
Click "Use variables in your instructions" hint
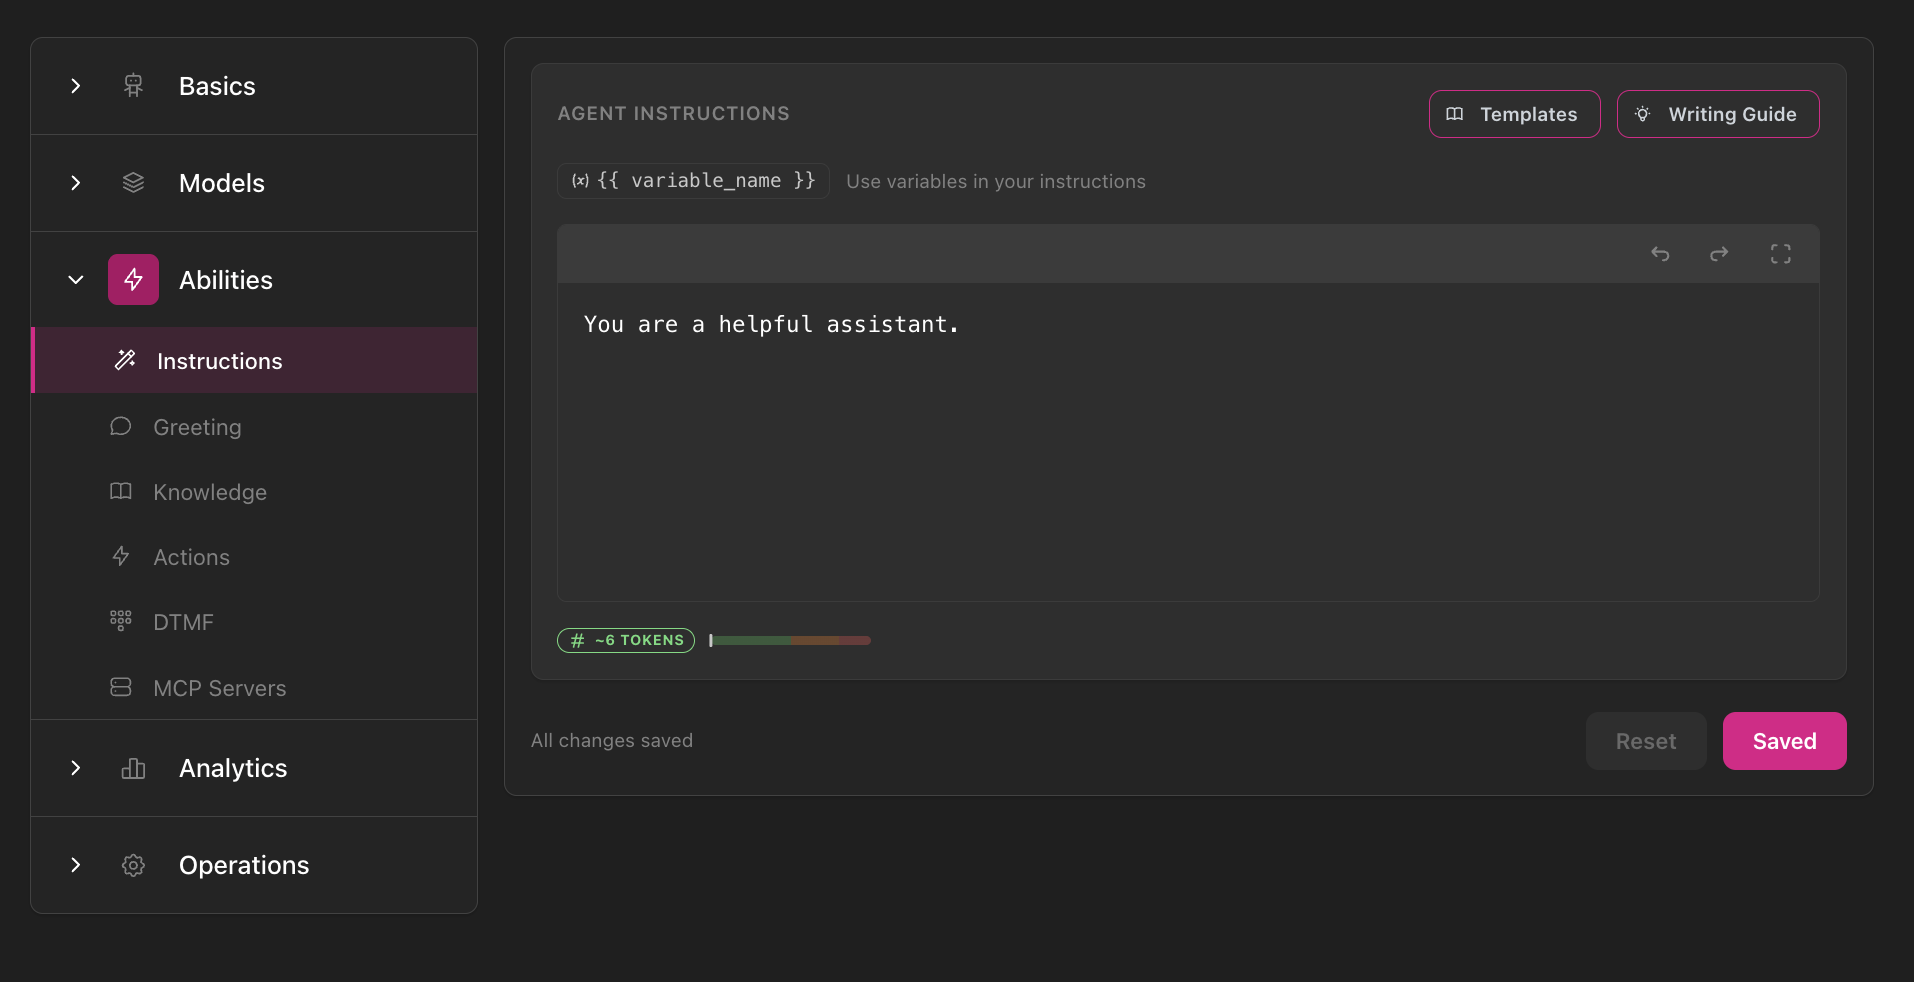pos(996,182)
